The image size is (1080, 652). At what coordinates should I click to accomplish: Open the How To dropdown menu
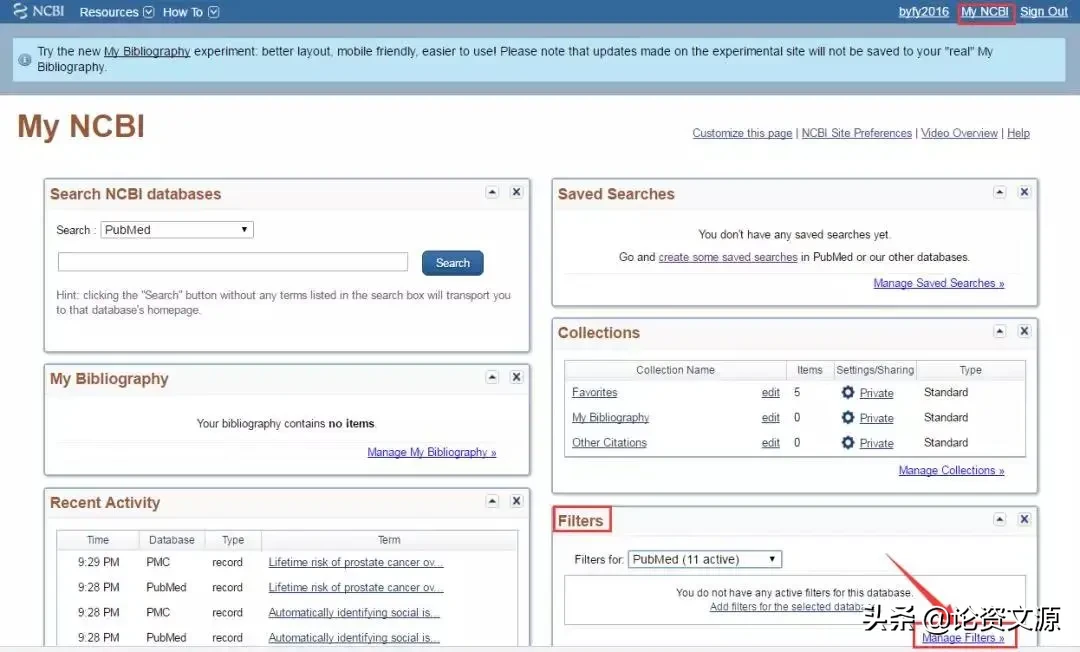click(x=191, y=12)
